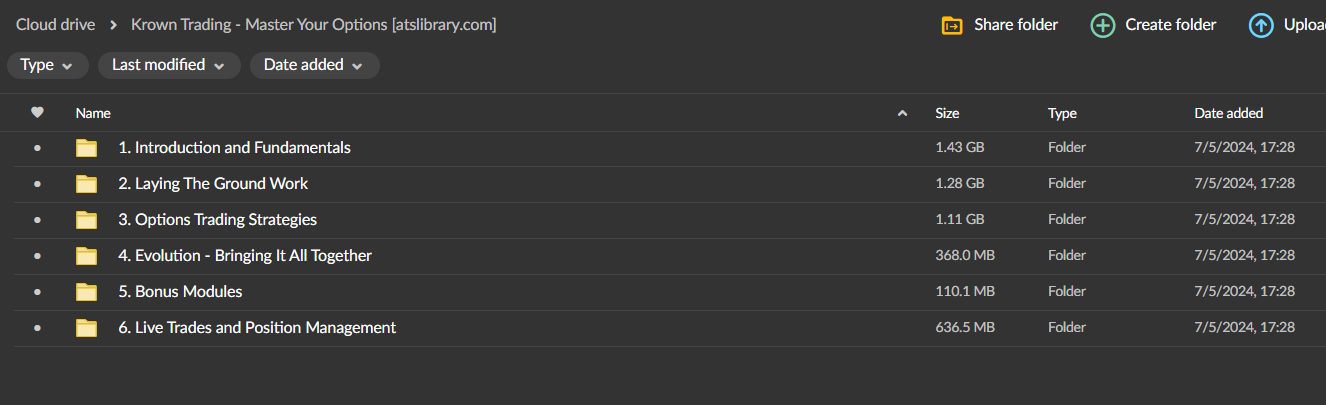
Task: Click the heart favorites column header icon
Action: point(38,113)
